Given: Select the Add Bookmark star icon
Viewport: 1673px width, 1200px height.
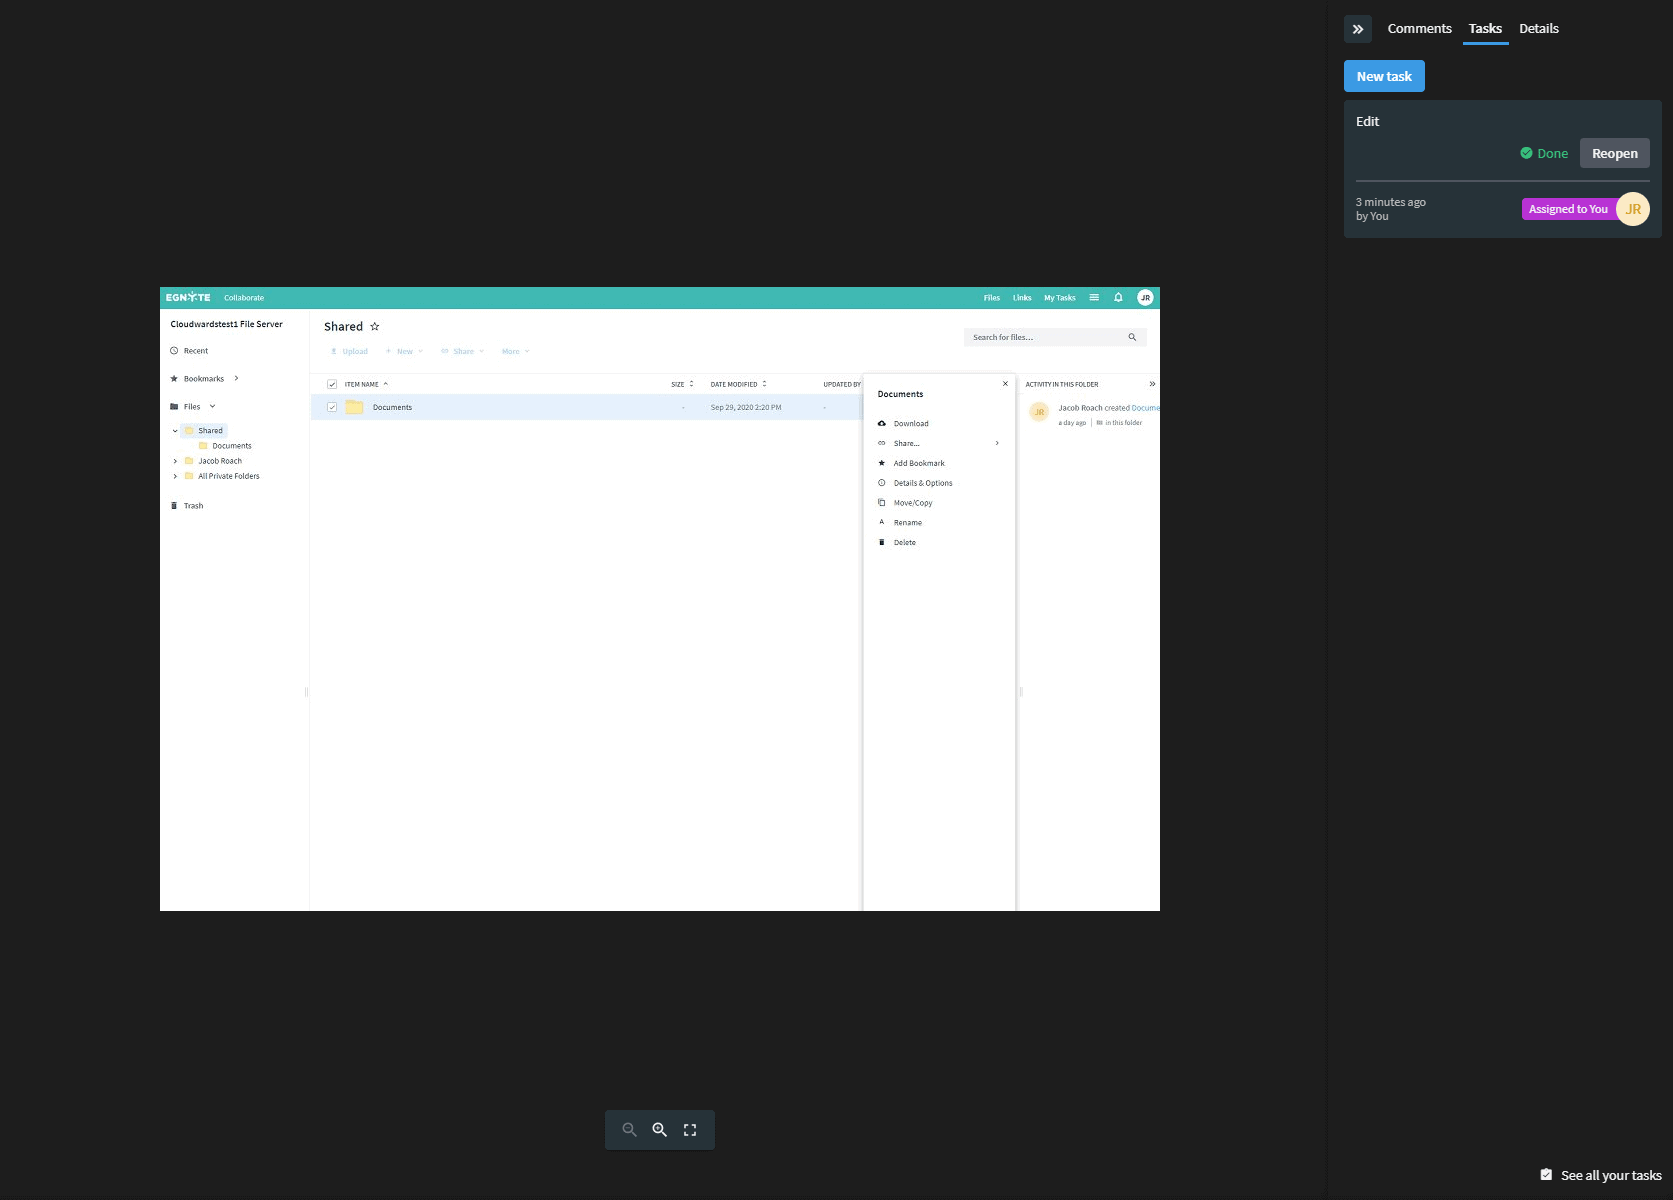Looking at the screenshot, I should click(882, 462).
